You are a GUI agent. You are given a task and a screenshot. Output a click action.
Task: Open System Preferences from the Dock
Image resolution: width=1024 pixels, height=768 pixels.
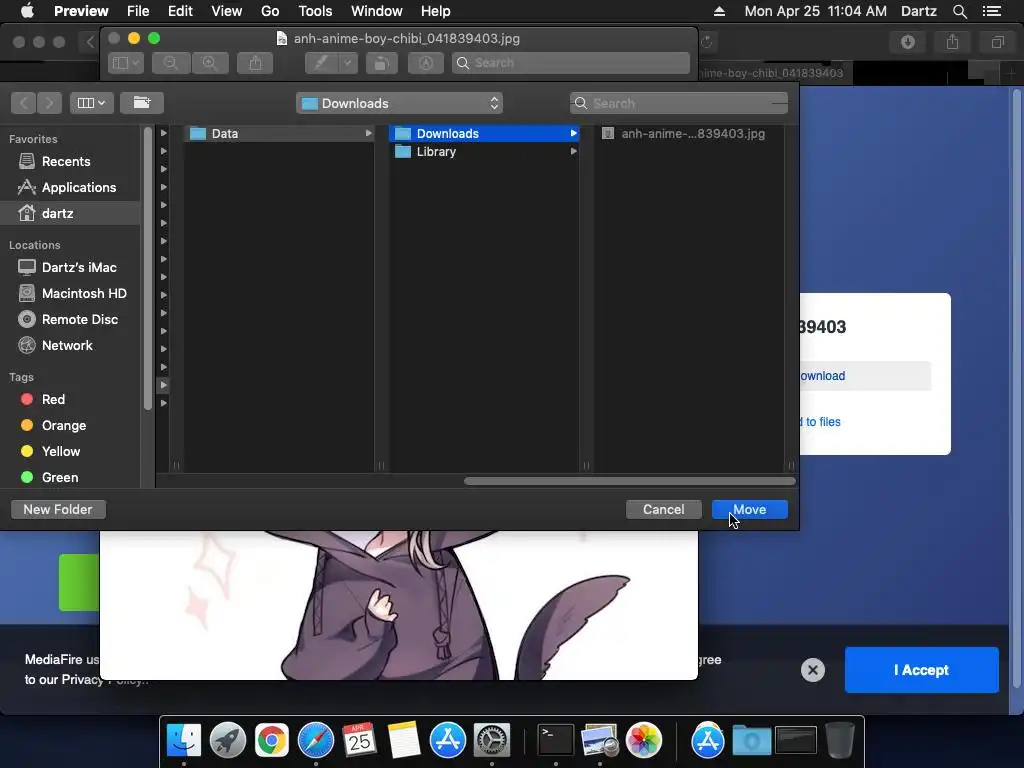tap(492, 740)
